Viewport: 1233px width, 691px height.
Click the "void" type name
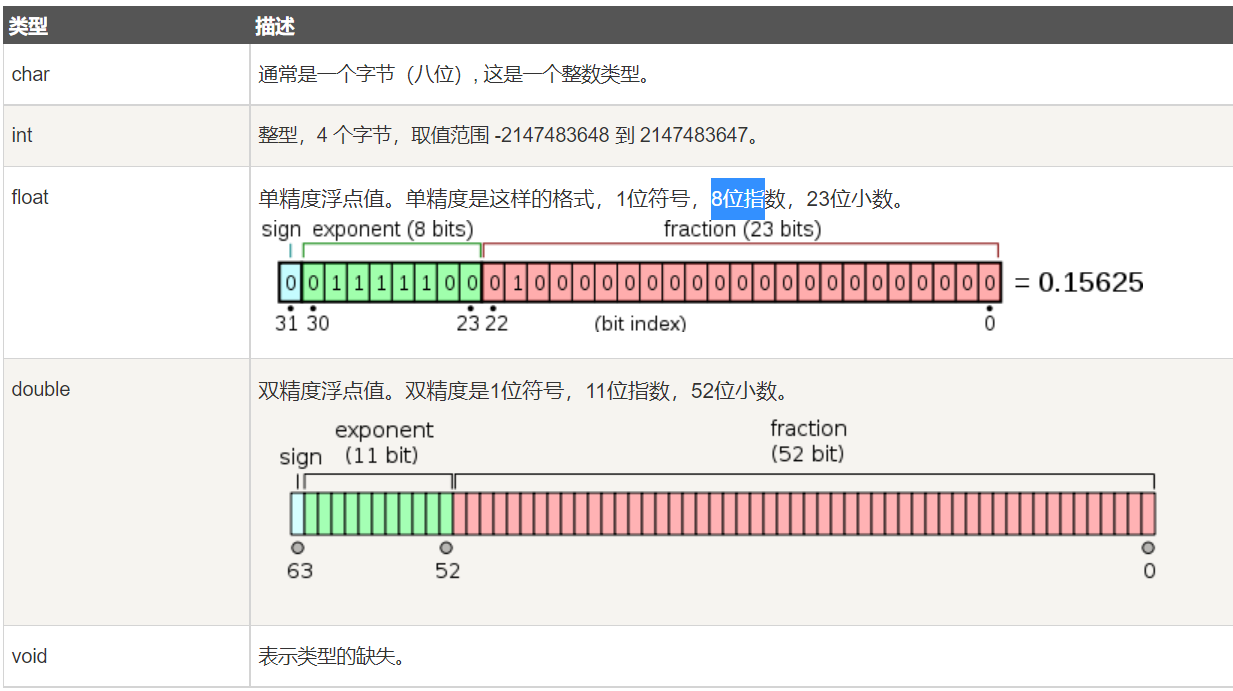coord(29,656)
